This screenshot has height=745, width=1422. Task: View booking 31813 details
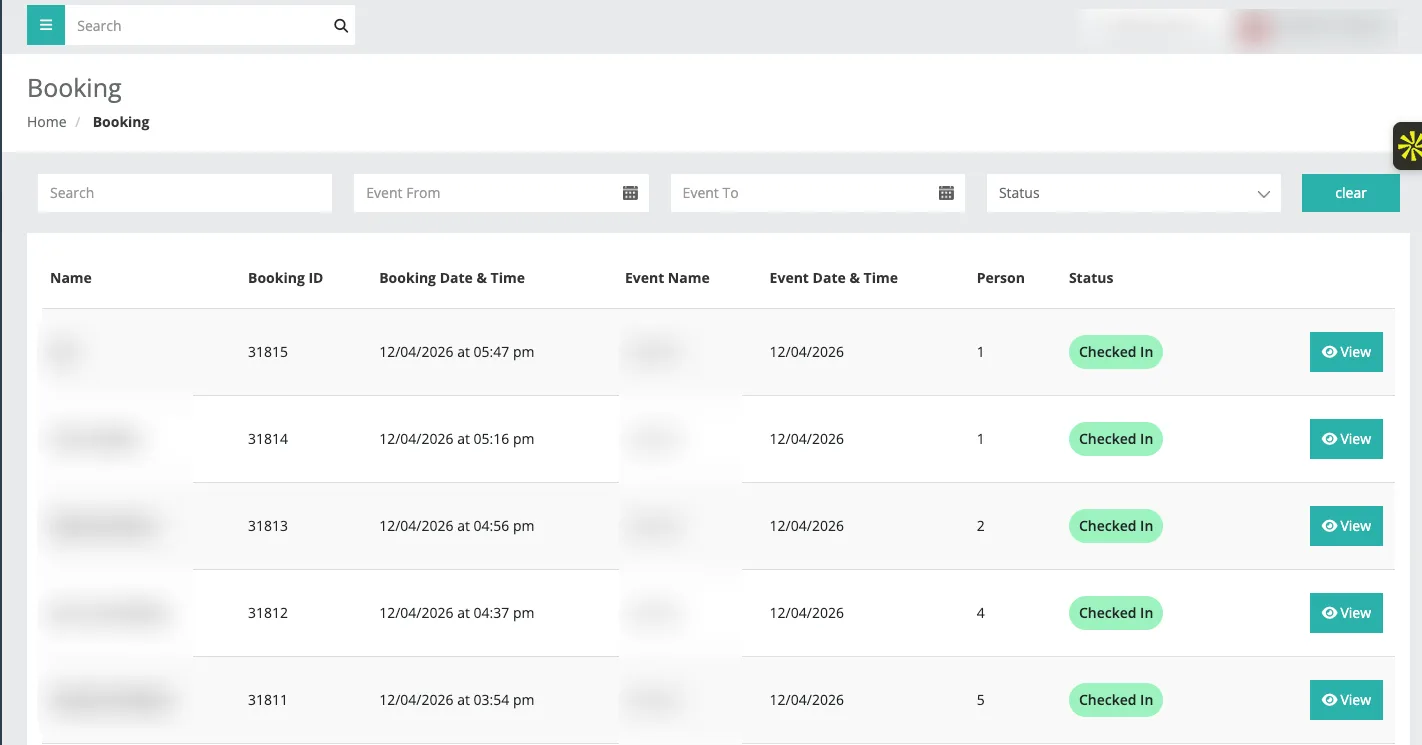(1346, 526)
